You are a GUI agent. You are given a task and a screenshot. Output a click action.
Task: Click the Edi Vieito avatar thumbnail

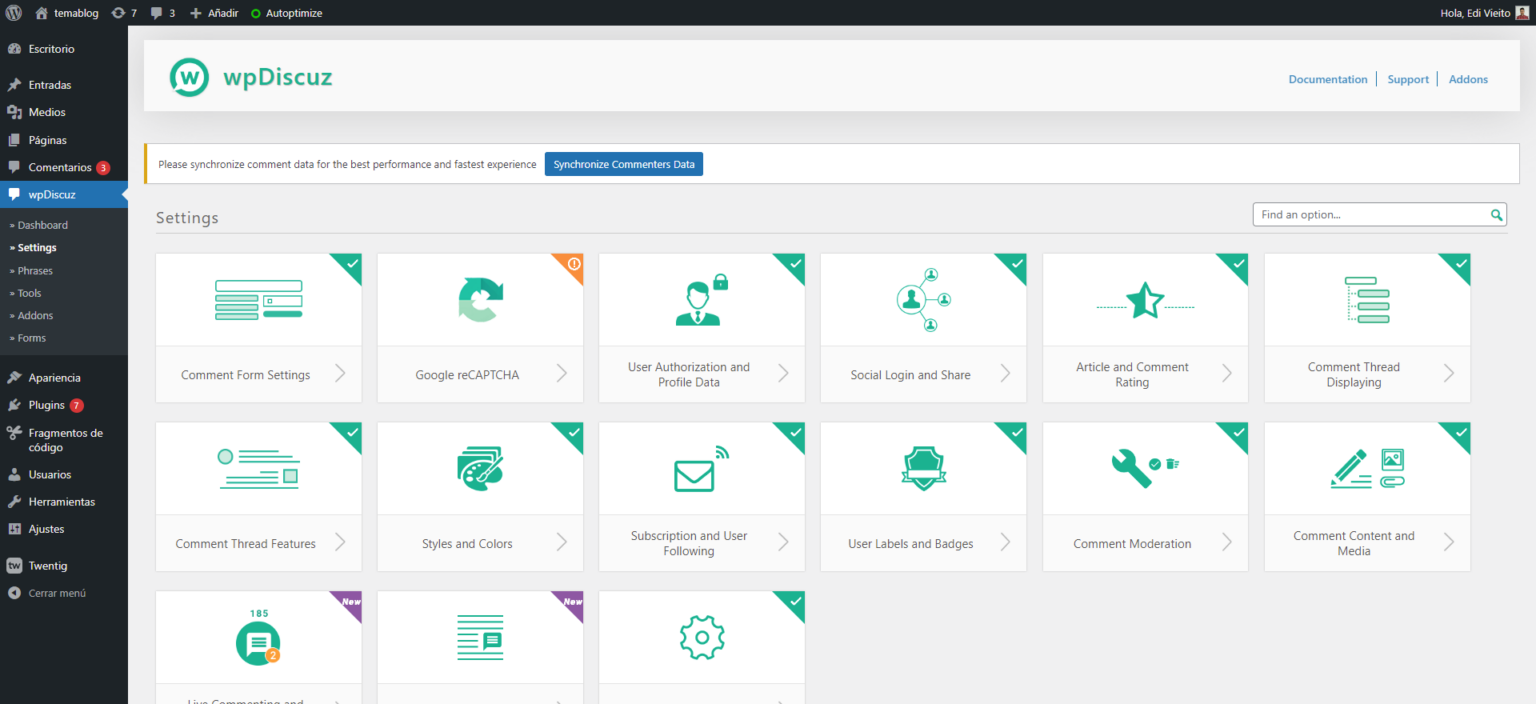[1522, 13]
